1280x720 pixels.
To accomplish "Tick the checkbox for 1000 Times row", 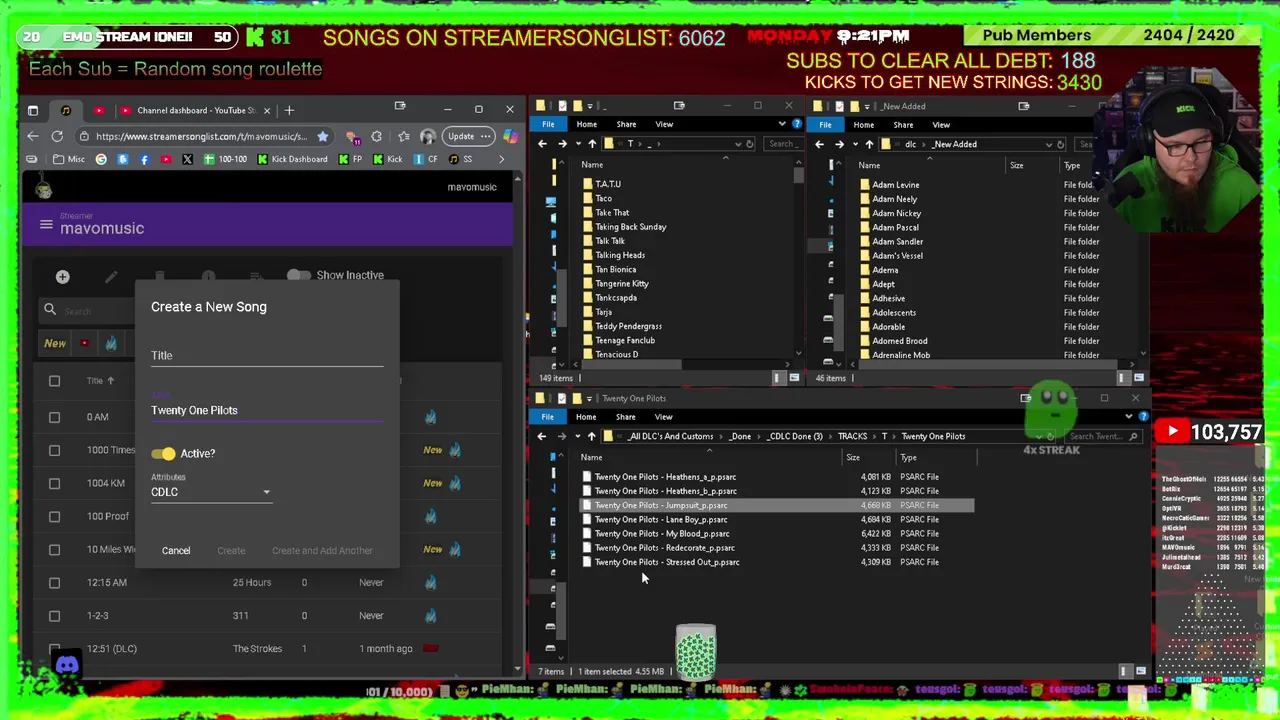I will pos(55,450).
